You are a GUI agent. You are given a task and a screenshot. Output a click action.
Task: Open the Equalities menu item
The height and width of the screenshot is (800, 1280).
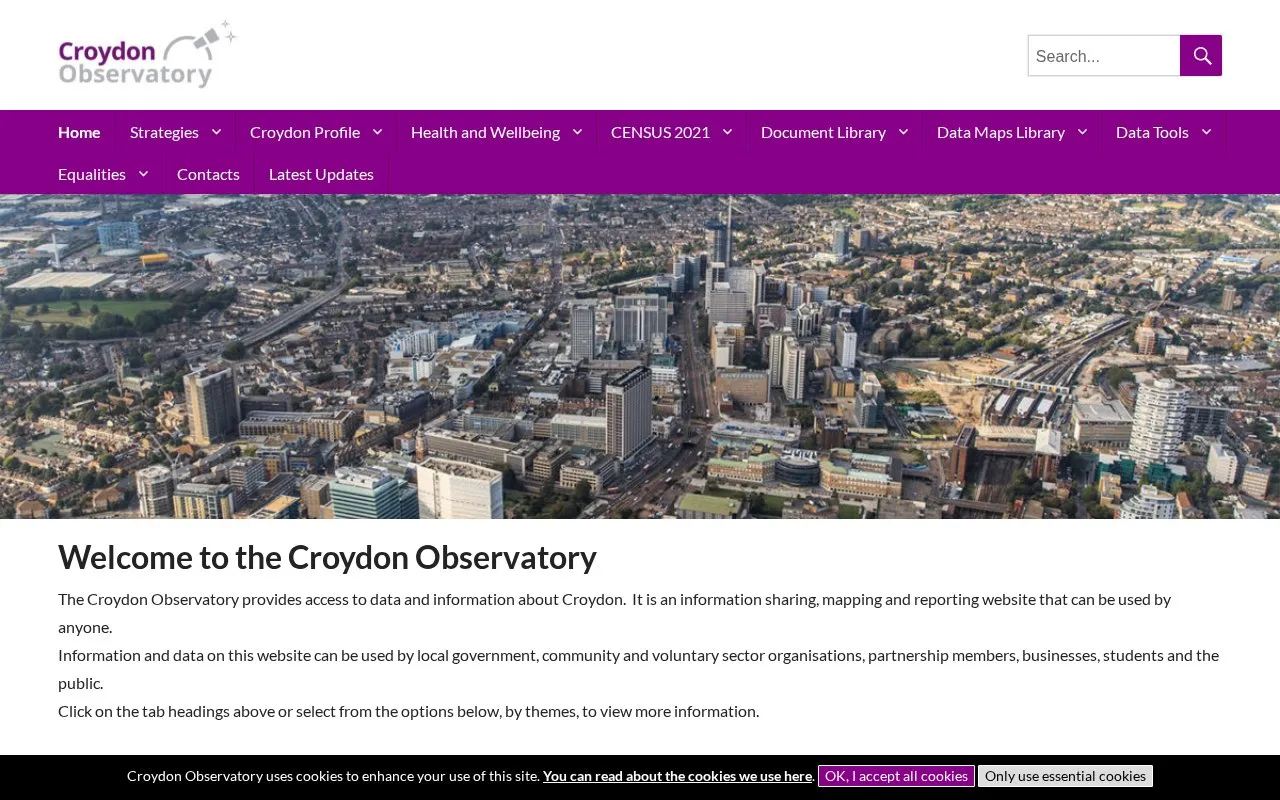92,174
